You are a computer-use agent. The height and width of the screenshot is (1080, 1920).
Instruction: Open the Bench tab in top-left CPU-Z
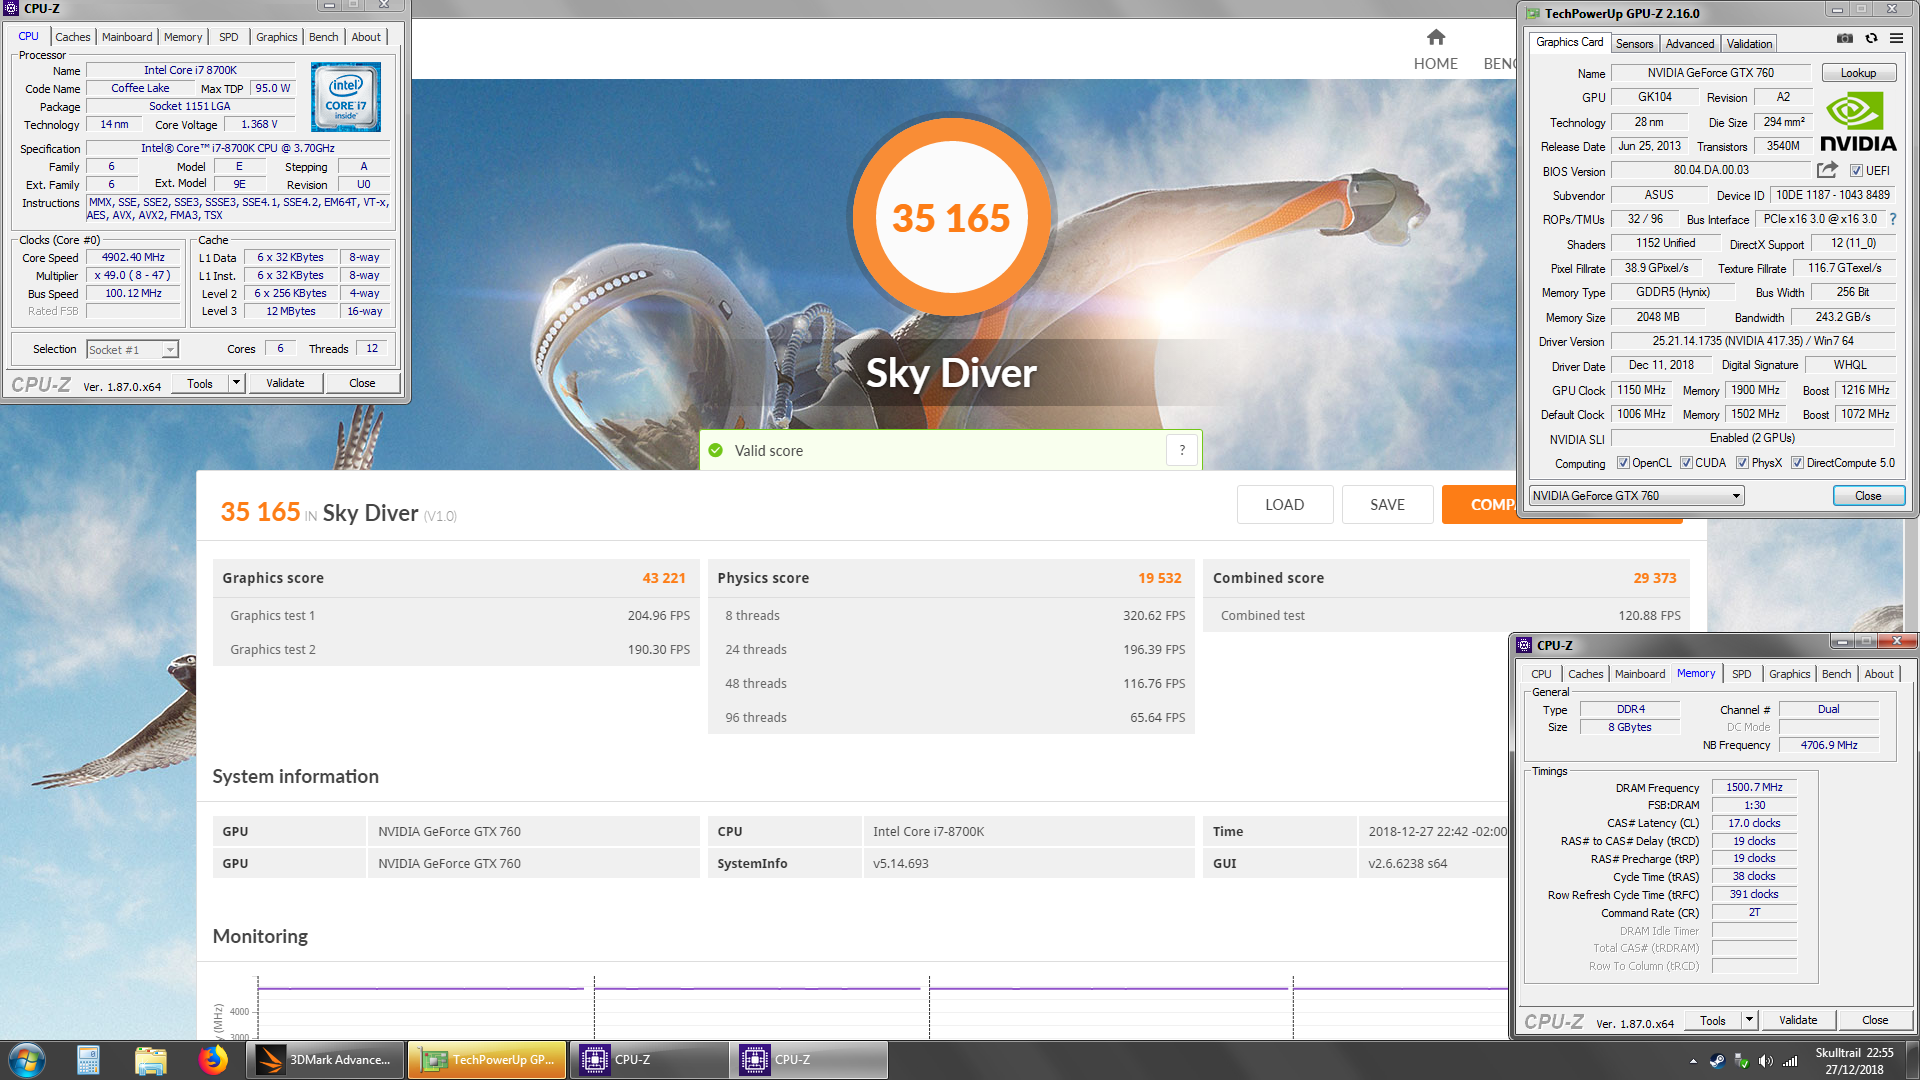(323, 37)
